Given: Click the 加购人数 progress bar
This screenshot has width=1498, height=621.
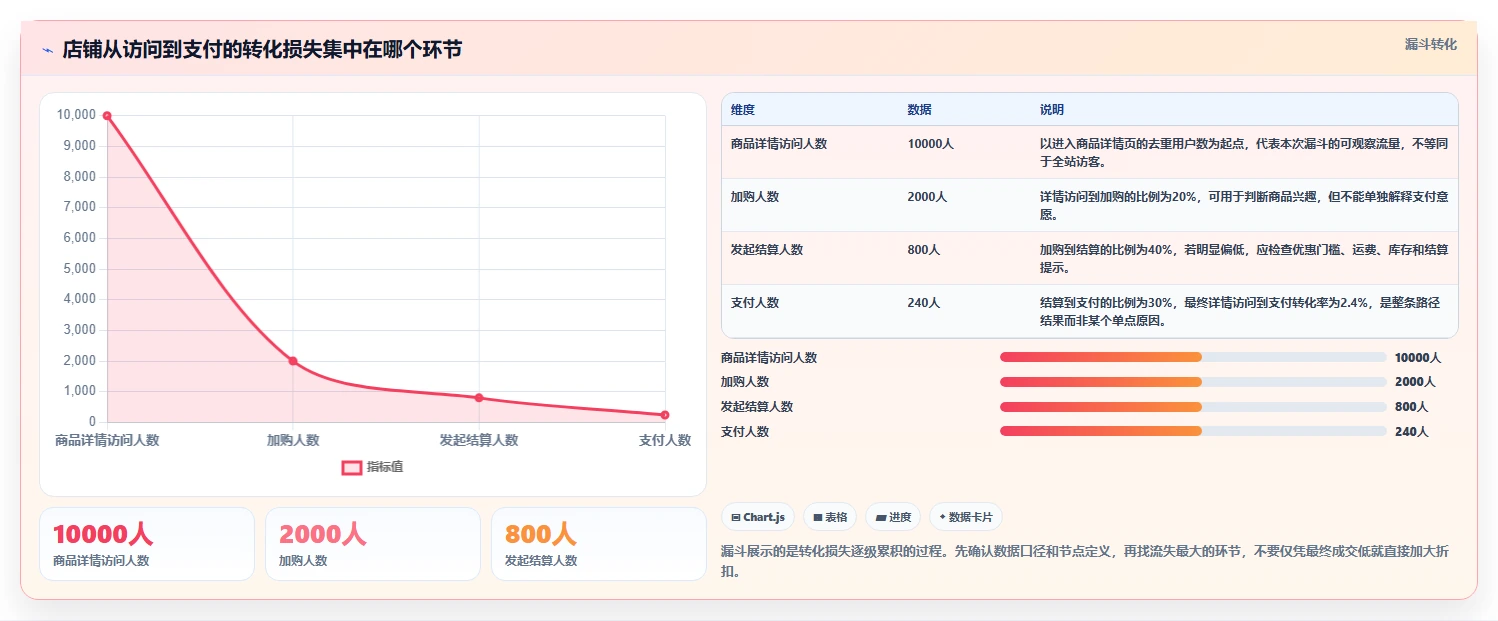Looking at the screenshot, I should coord(1193,382).
